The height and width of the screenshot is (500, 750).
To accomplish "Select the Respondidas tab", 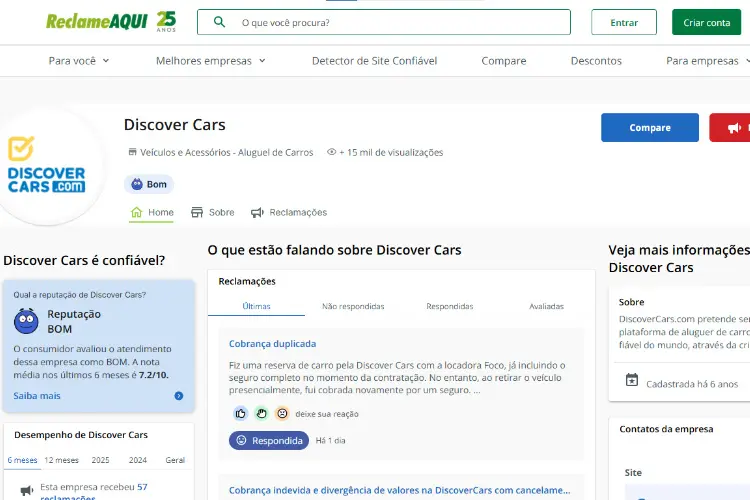I will pos(450,306).
